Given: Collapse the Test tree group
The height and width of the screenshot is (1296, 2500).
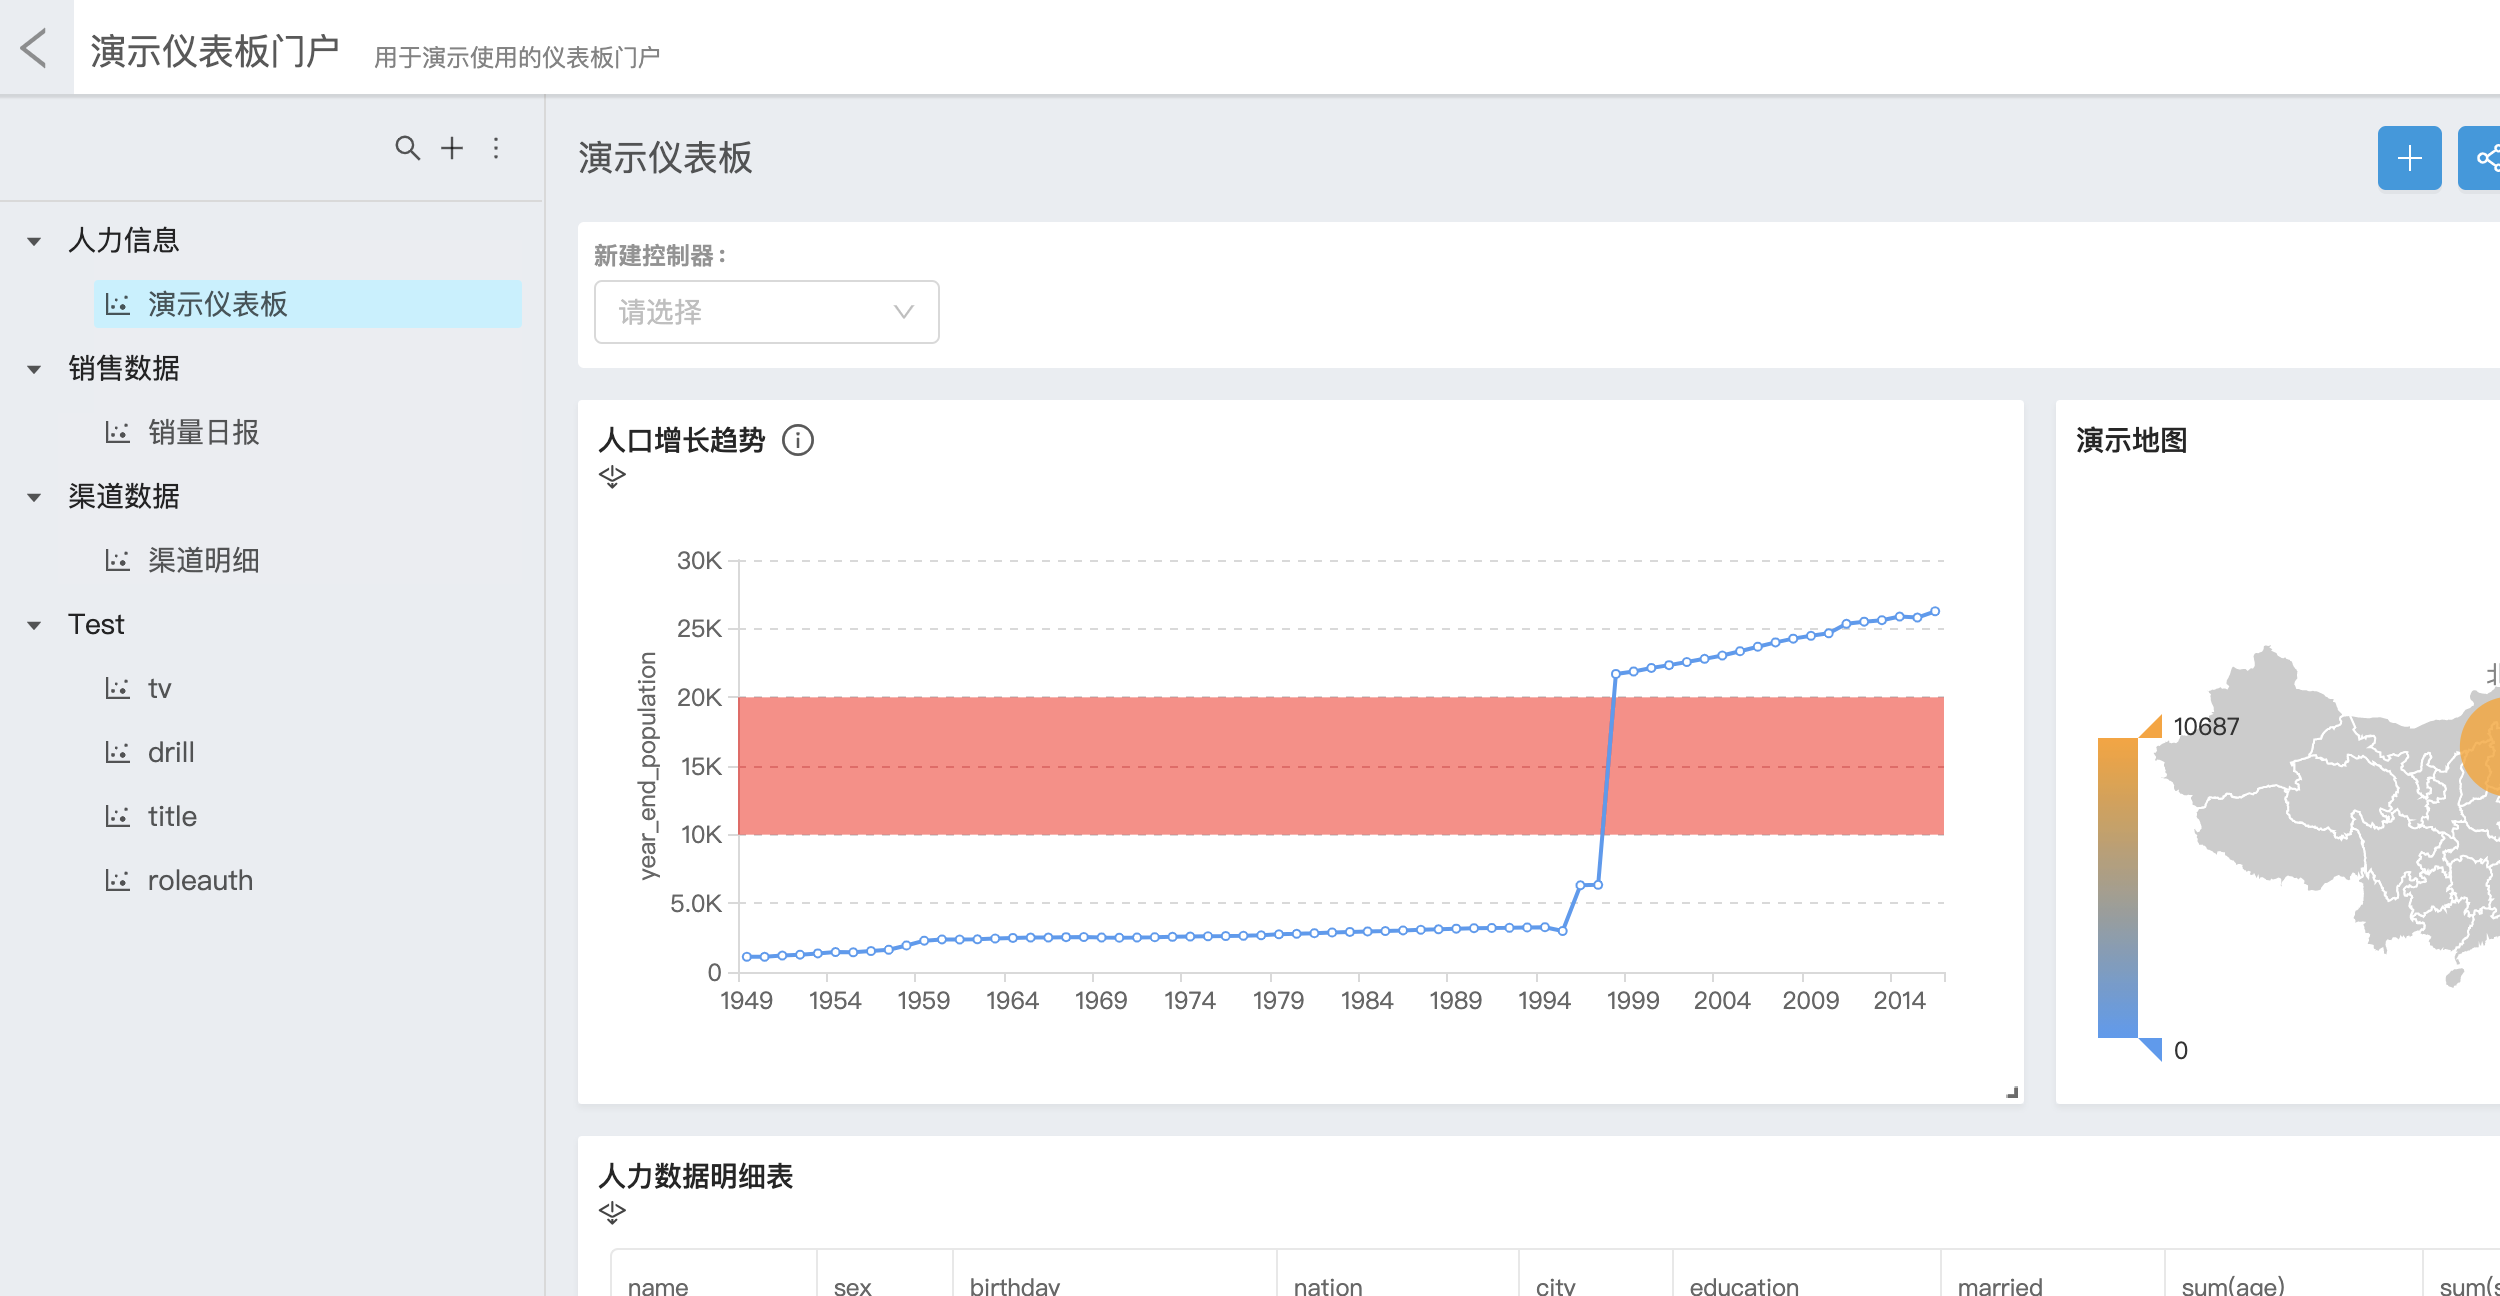Looking at the screenshot, I should click(34, 625).
